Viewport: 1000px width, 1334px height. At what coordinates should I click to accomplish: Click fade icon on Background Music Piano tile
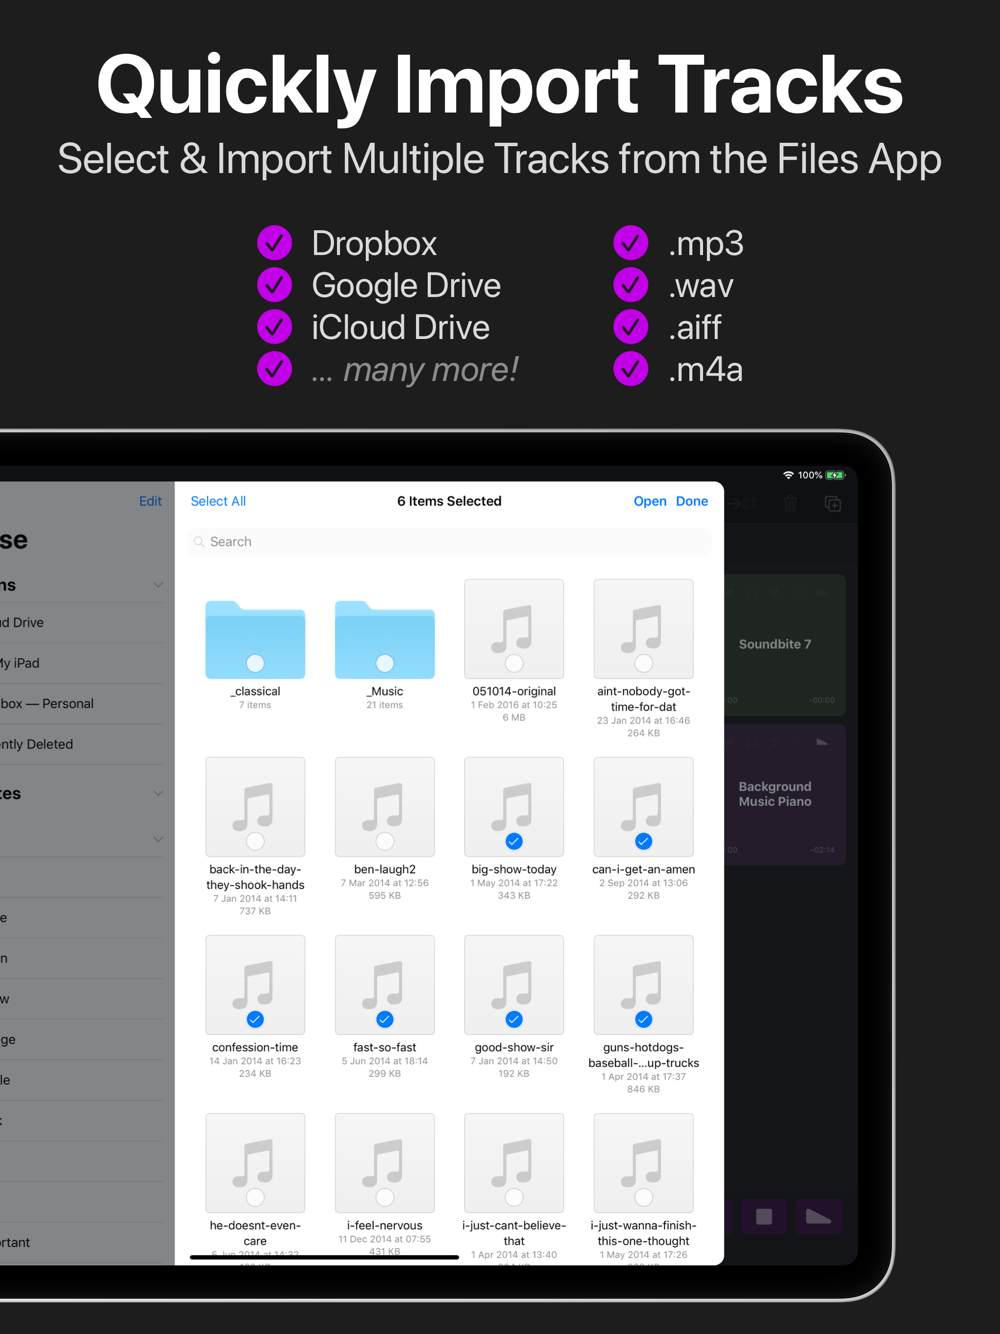[822, 742]
